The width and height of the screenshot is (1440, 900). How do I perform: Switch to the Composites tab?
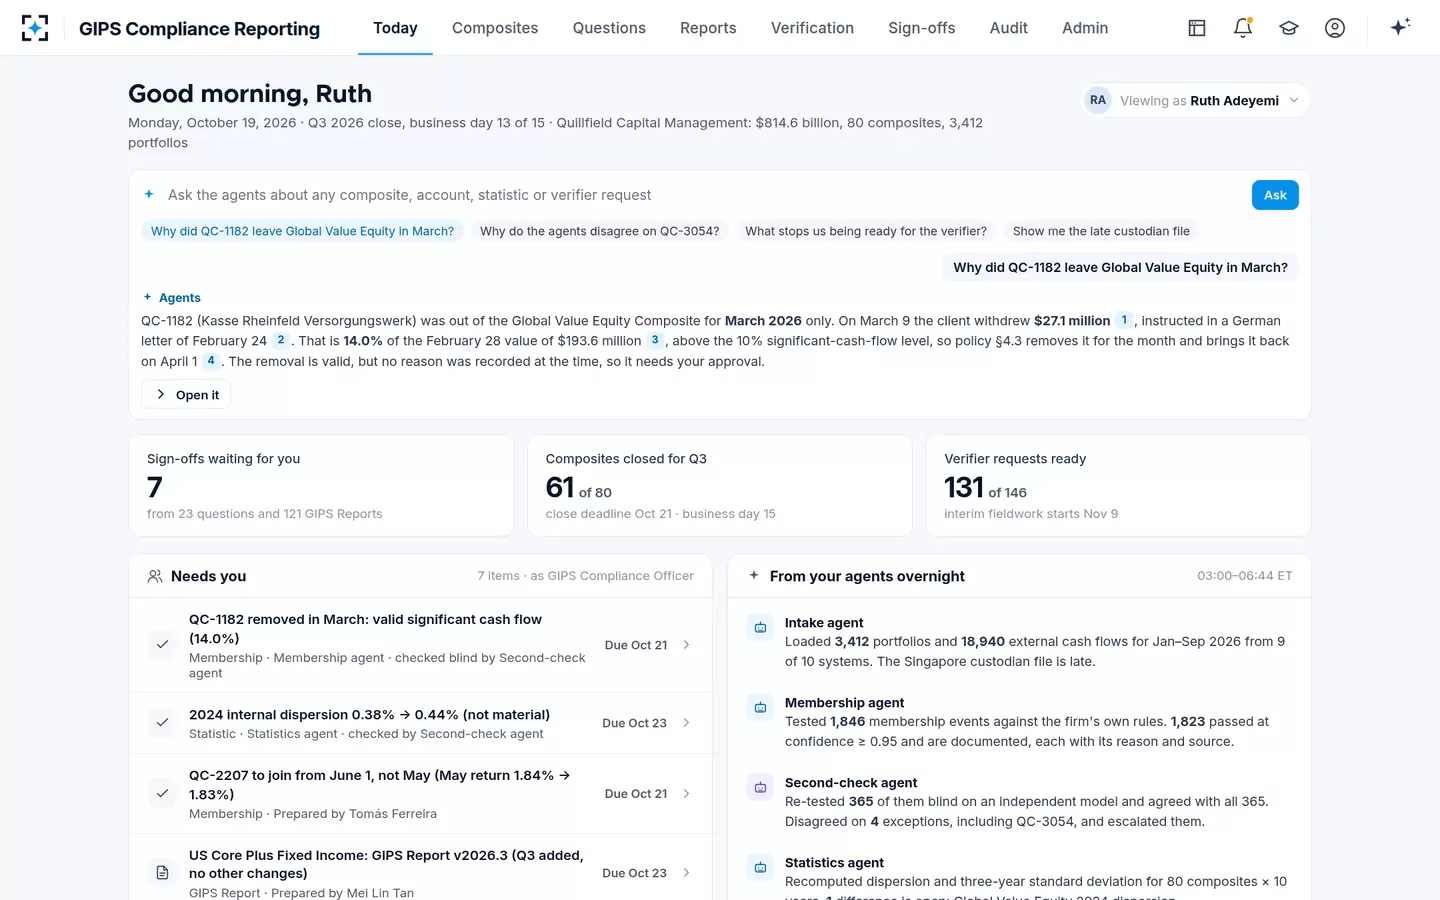tap(495, 28)
